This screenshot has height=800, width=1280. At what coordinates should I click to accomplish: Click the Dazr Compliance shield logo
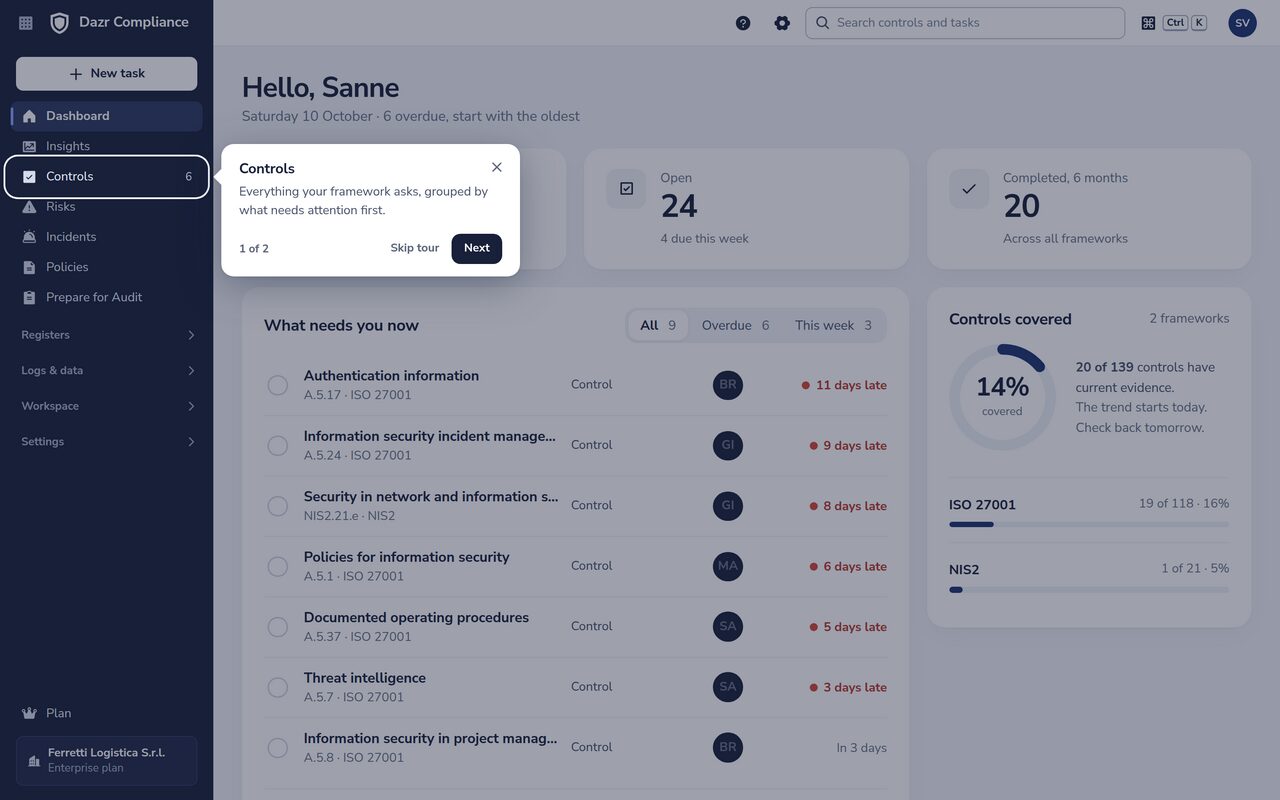[x=60, y=23]
